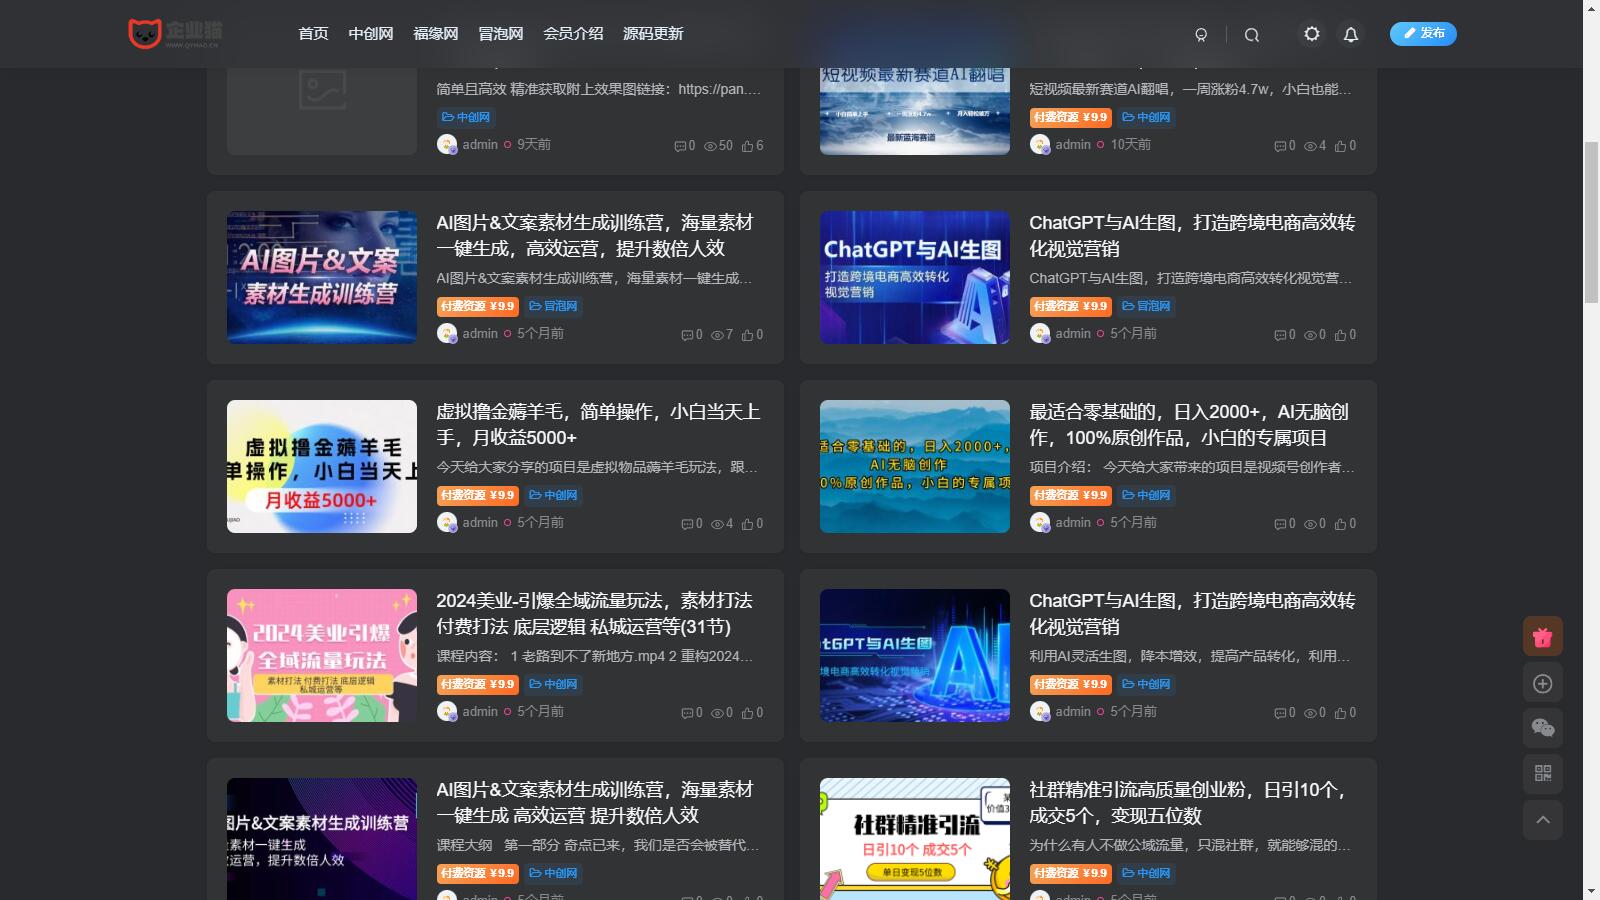Click like icon on 9天前 post
The height and width of the screenshot is (900, 1600).
pos(747,146)
